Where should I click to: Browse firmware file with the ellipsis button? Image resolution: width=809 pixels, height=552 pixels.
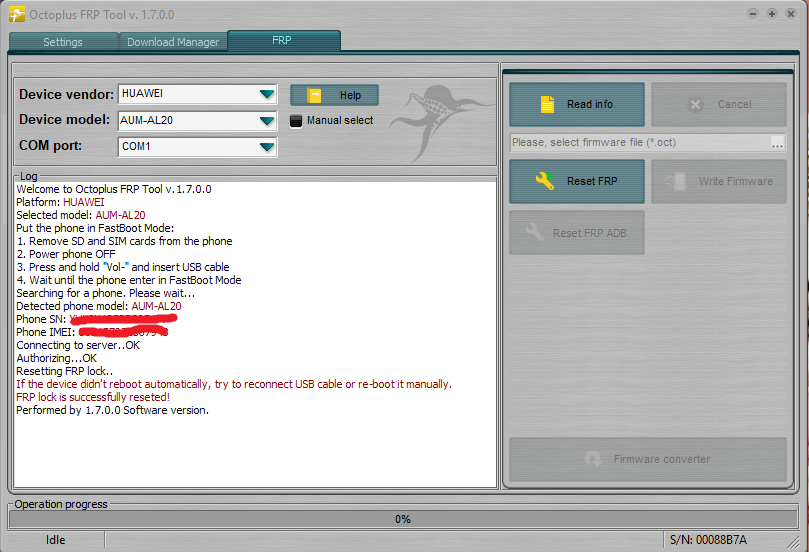pyautogui.click(x=777, y=143)
